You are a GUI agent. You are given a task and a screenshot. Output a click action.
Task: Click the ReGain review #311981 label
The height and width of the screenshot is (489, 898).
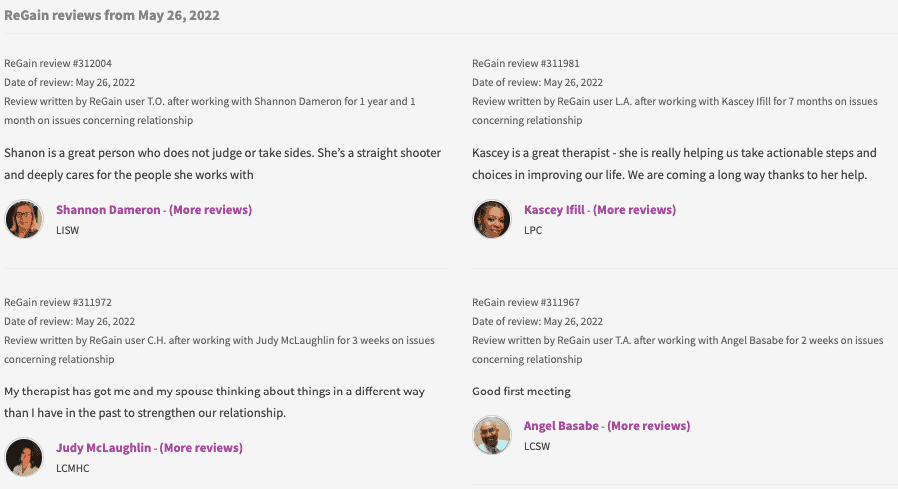(x=526, y=64)
